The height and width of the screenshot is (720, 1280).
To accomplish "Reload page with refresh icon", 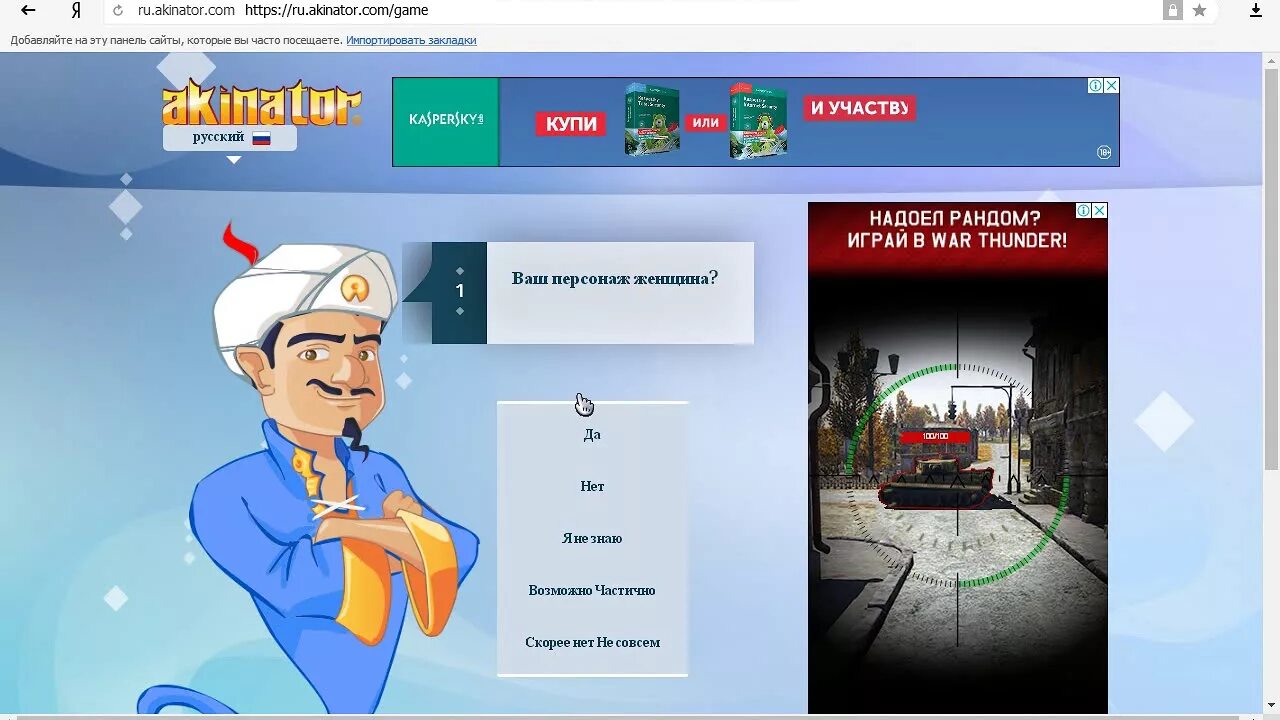I will point(118,10).
